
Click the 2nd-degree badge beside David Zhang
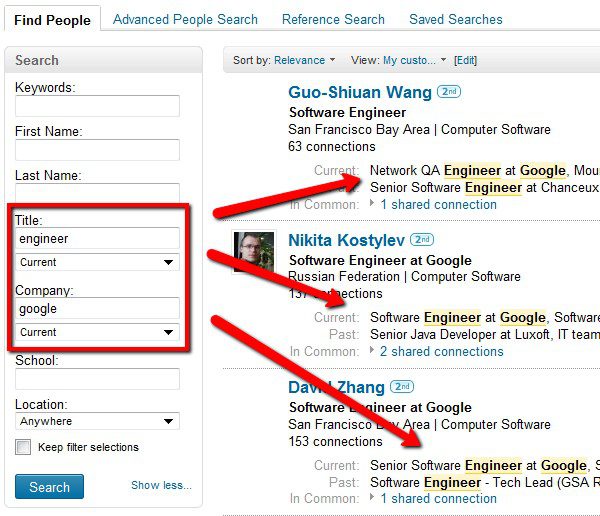(x=402, y=387)
